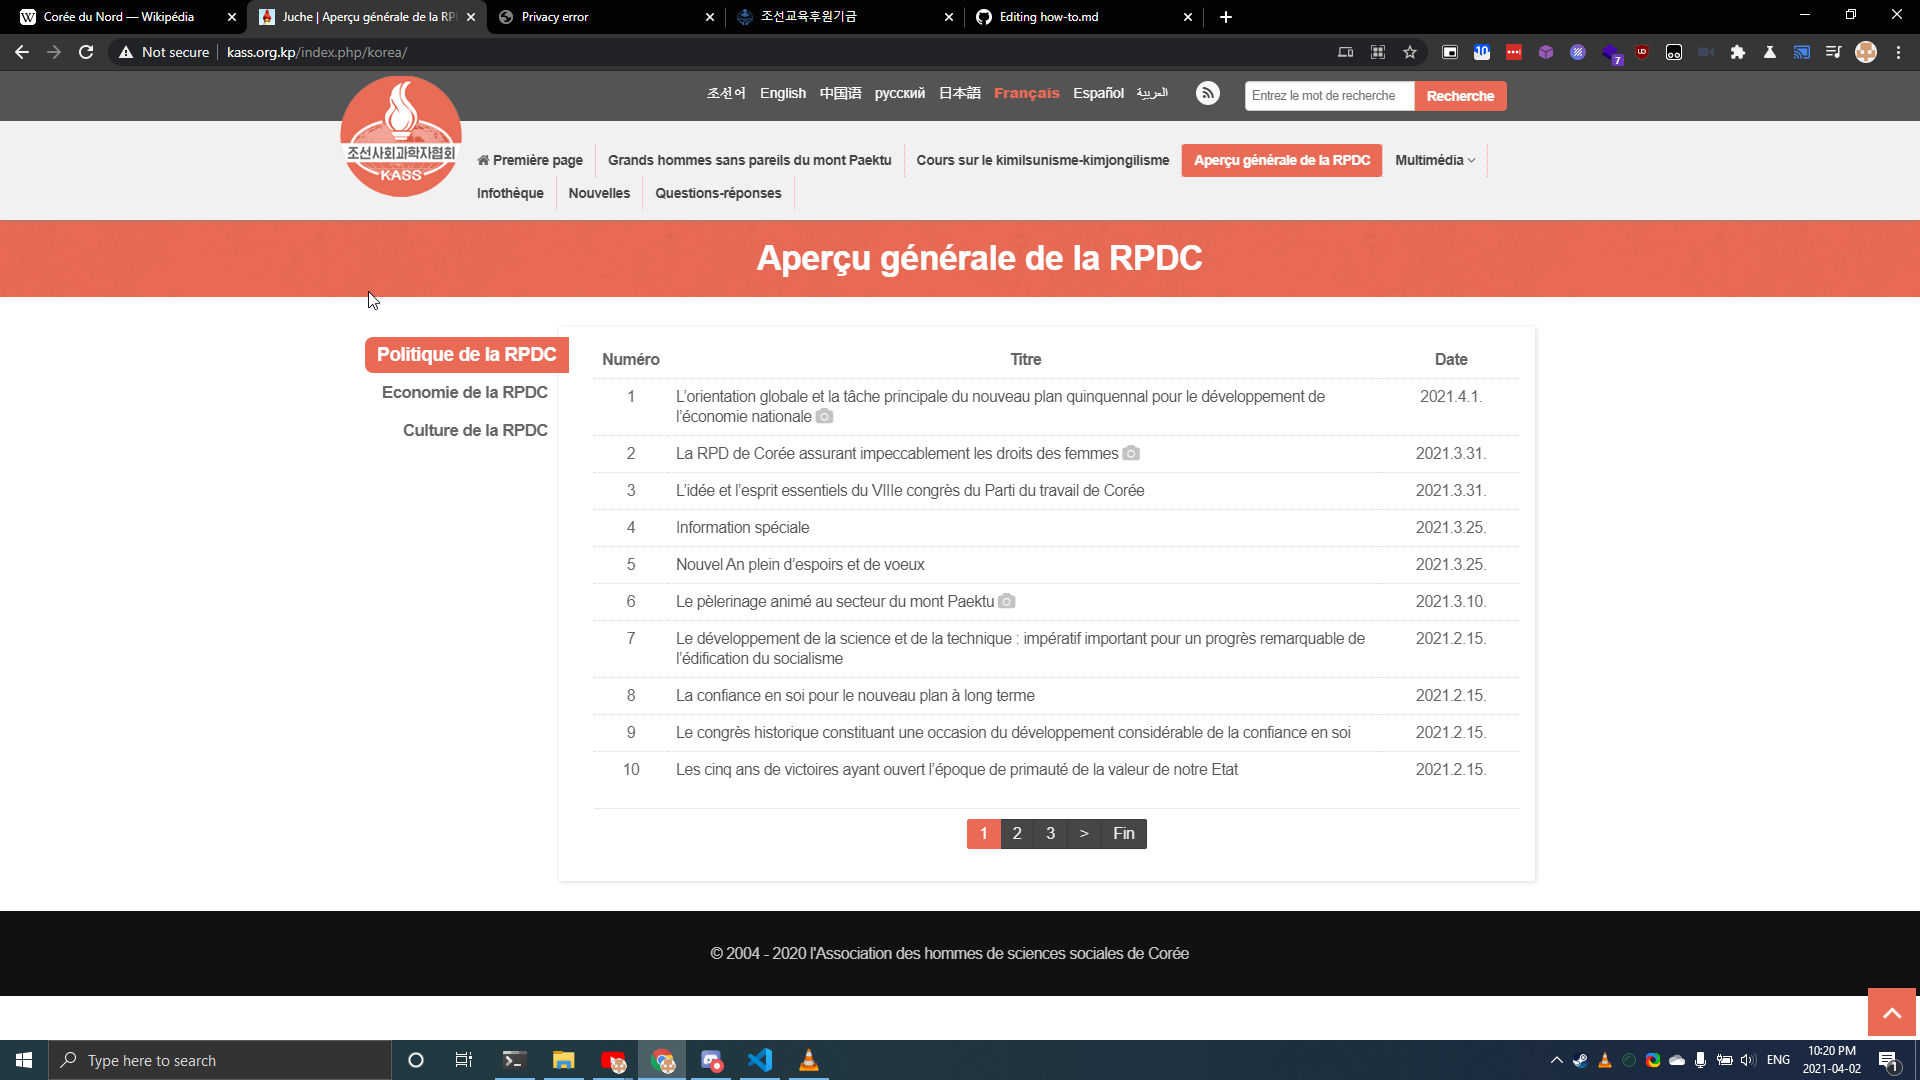Open Visual Studio Code from taskbar
The image size is (1920, 1080).
760,1060
